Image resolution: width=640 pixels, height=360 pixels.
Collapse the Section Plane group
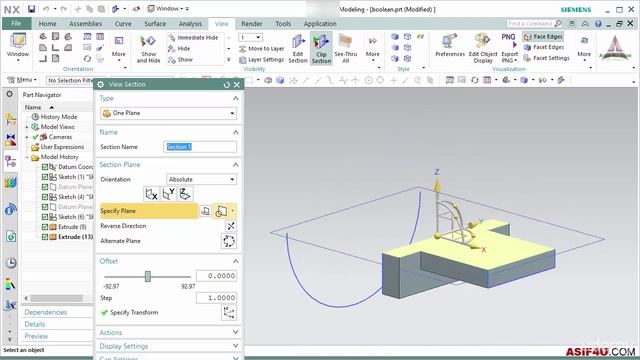(236, 164)
